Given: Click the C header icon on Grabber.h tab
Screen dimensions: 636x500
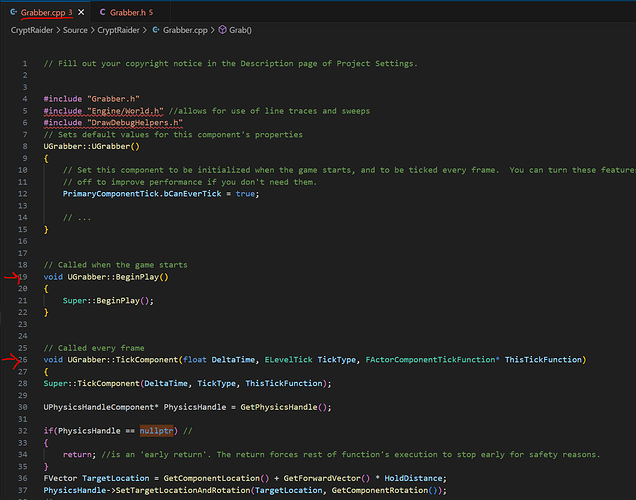Looking at the screenshot, I should point(102,13).
